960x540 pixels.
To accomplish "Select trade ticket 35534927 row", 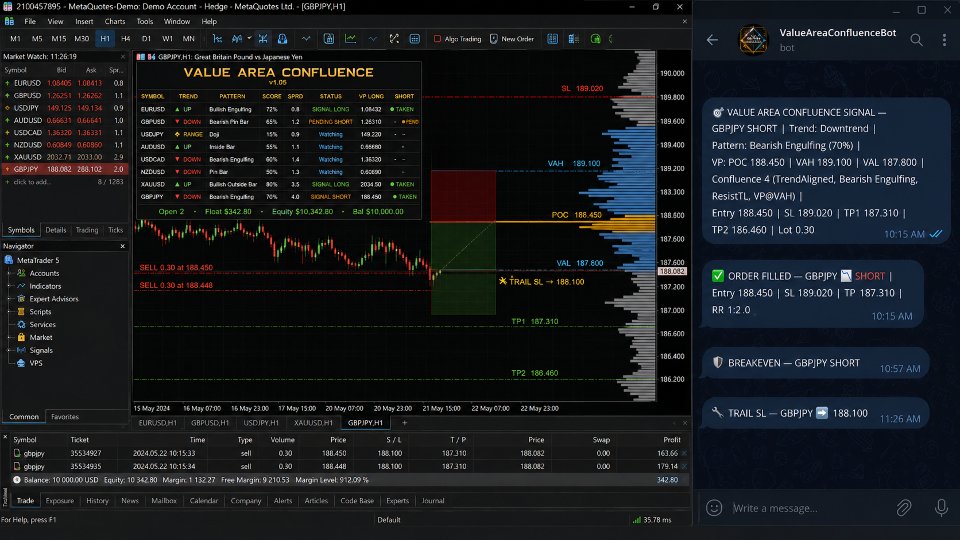I will click(x=345, y=454).
